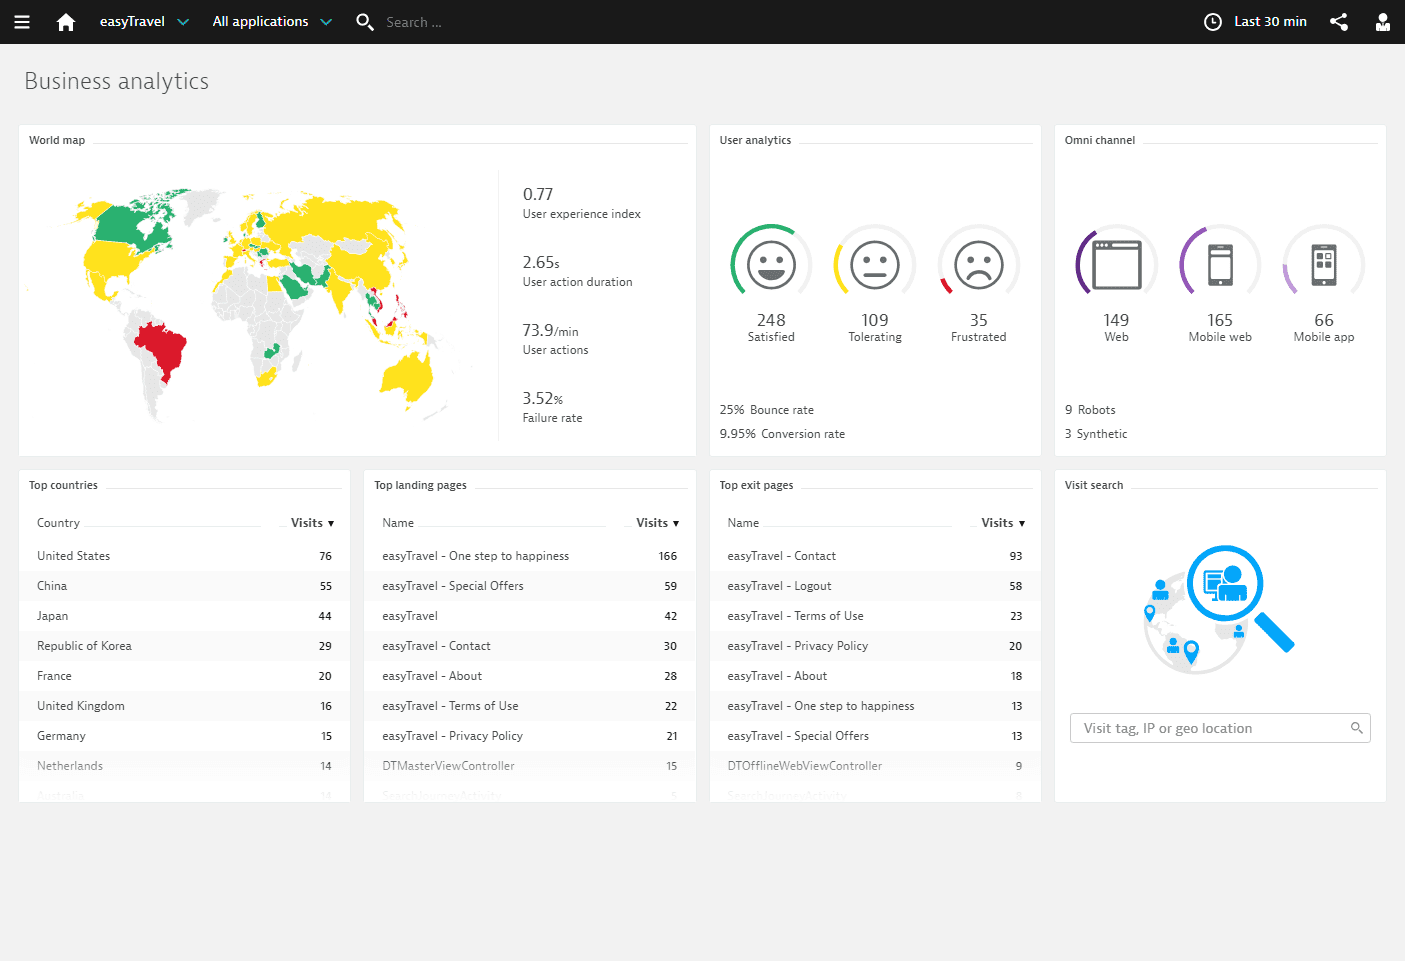Select the Mobile web phone icon
1405x961 pixels.
1220,265
